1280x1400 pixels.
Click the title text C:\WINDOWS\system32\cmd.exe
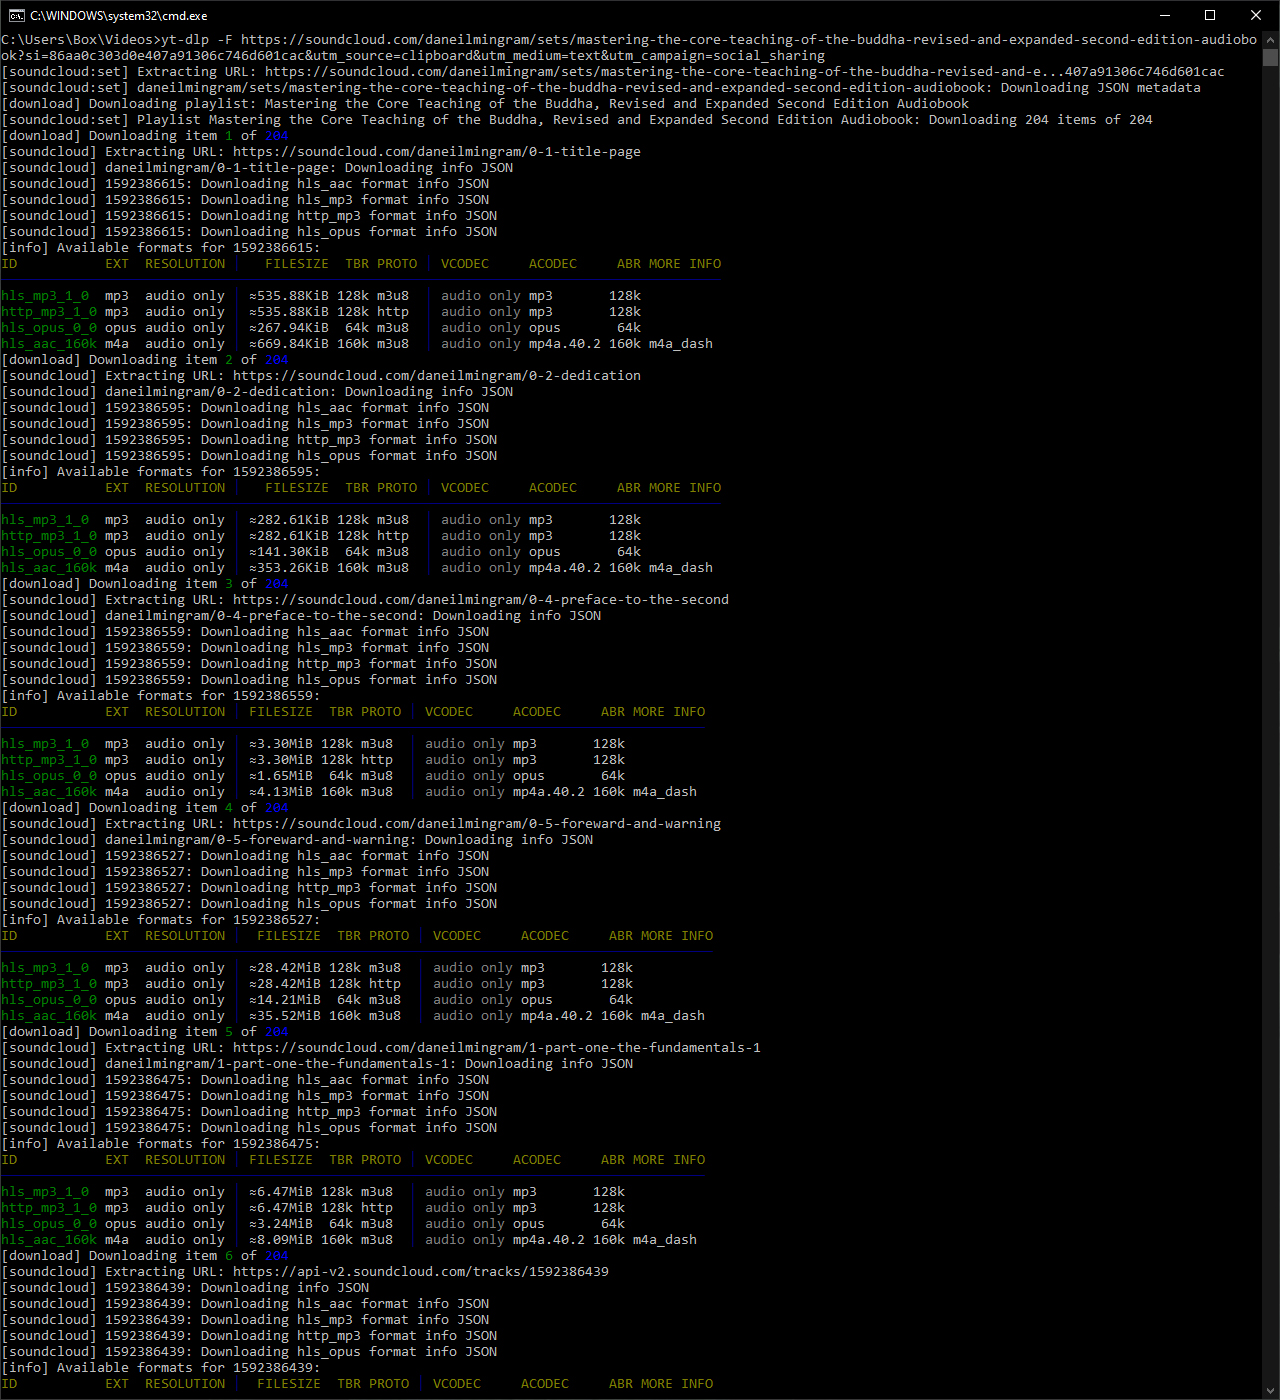pyautogui.click(x=119, y=16)
